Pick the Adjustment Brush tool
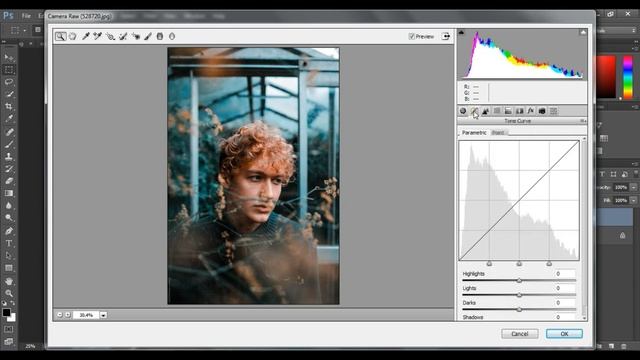 click(148, 36)
